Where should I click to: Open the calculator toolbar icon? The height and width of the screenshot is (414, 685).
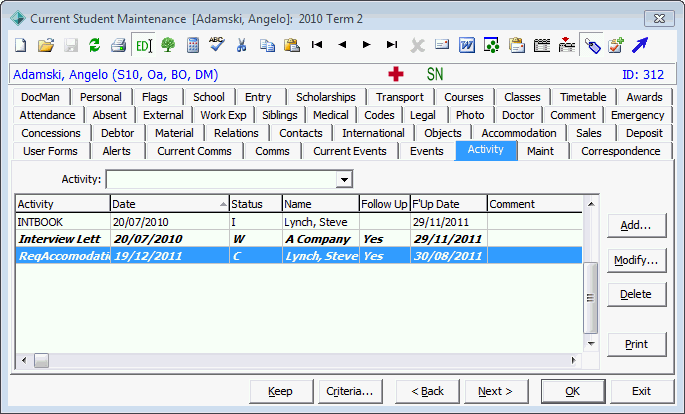tap(193, 45)
